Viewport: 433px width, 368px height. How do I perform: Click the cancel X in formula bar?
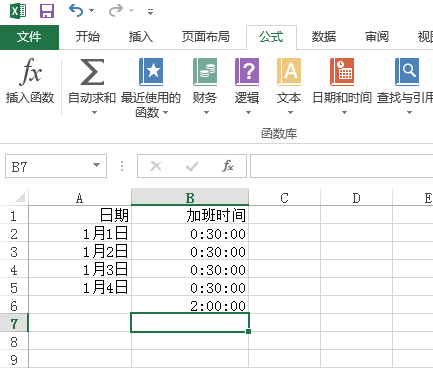pos(156,166)
